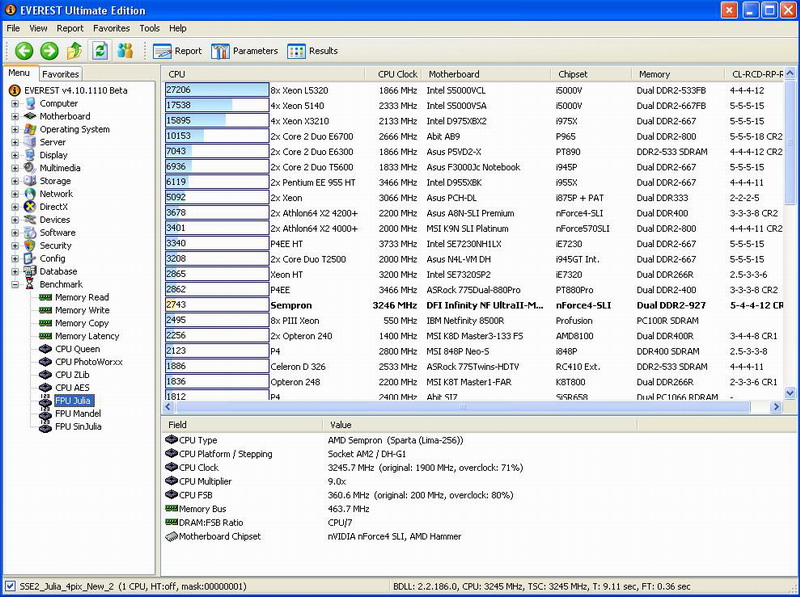The width and height of the screenshot is (800, 597).
Task: Sort by the Memory column header
Action: pyautogui.click(x=678, y=74)
